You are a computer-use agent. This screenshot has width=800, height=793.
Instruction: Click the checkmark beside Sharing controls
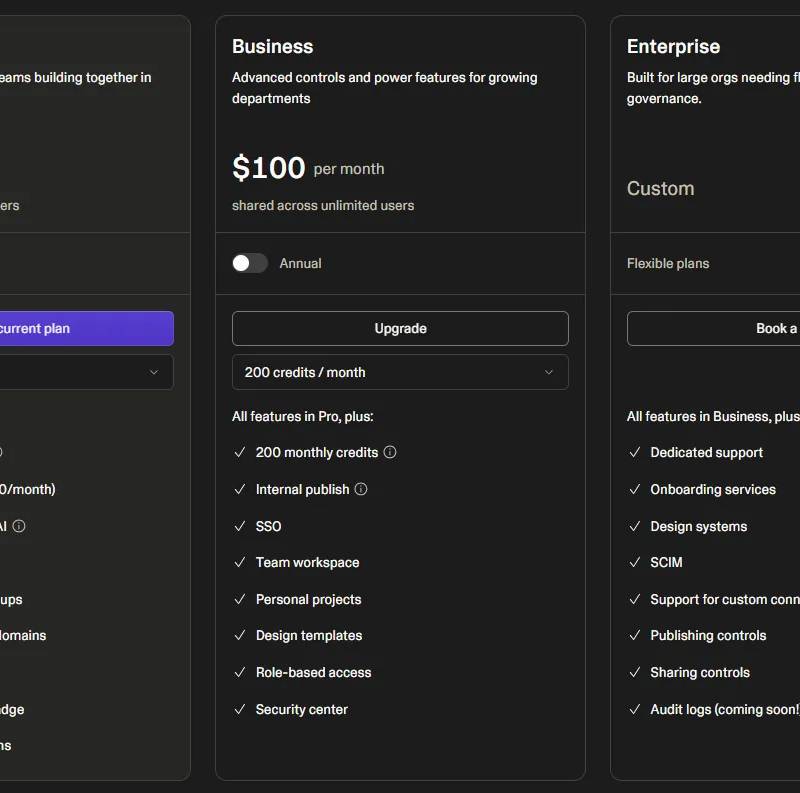pyautogui.click(x=635, y=673)
